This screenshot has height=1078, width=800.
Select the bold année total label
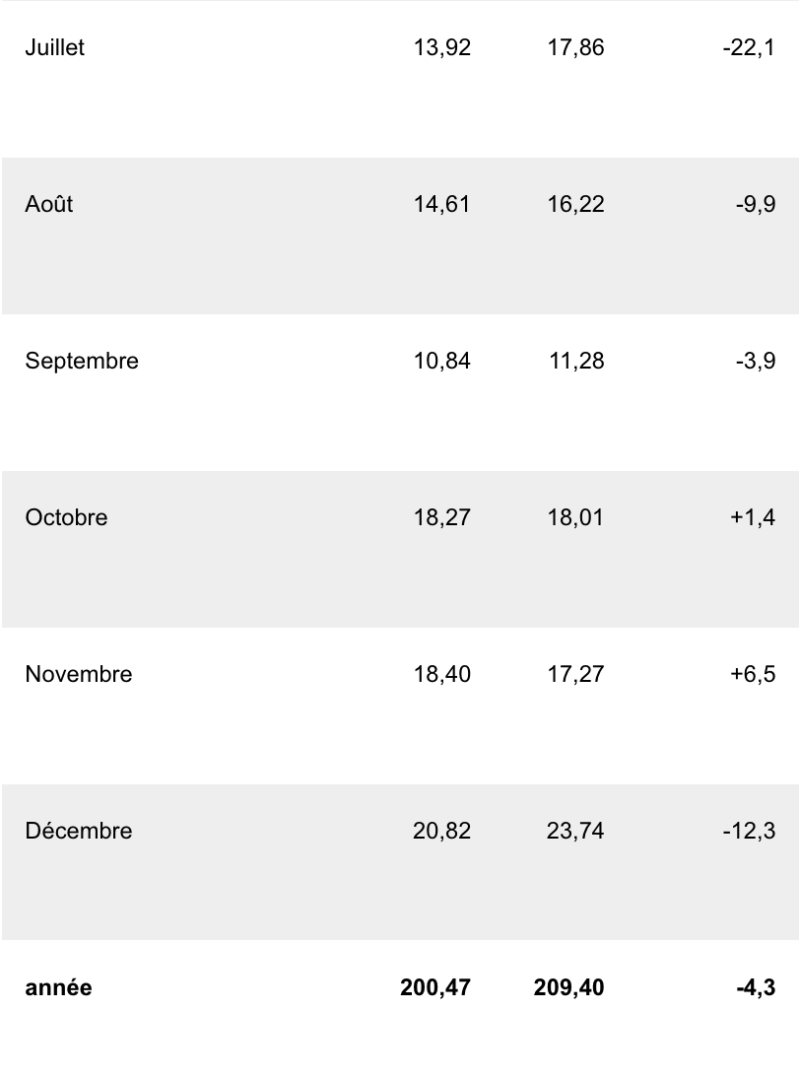click(x=58, y=988)
